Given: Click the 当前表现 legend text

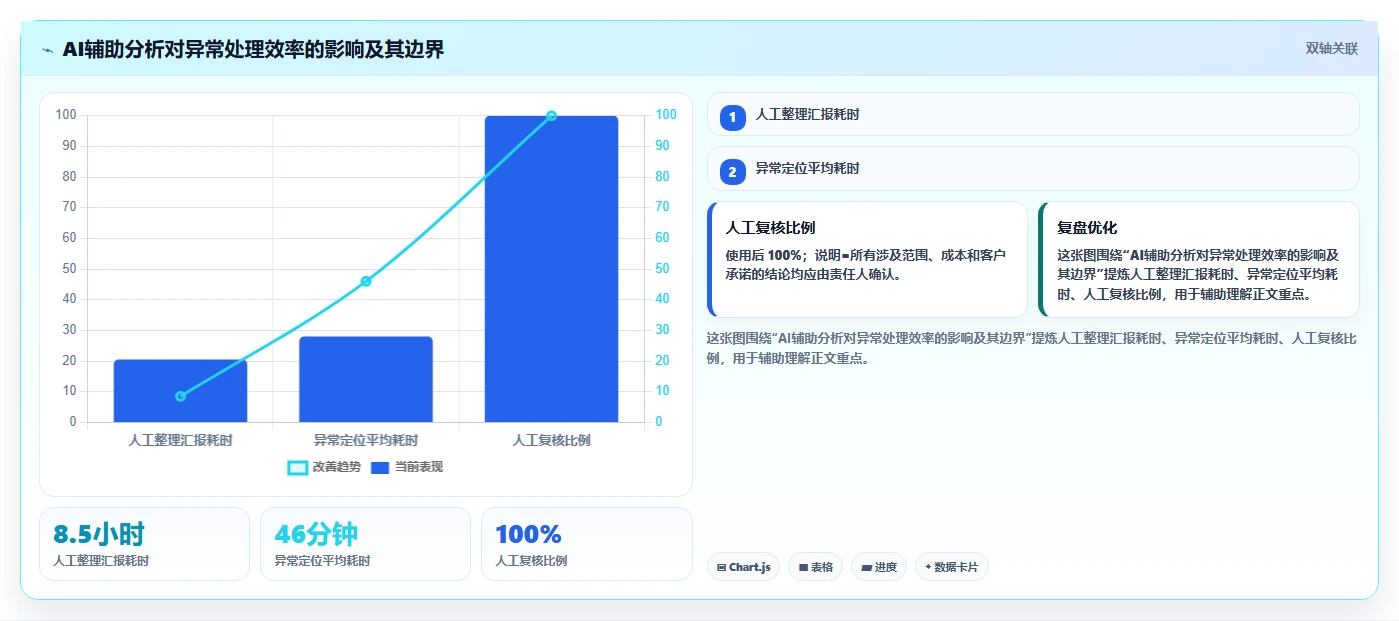Looking at the screenshot, I should pyautogui.click(x=419, y=467).
